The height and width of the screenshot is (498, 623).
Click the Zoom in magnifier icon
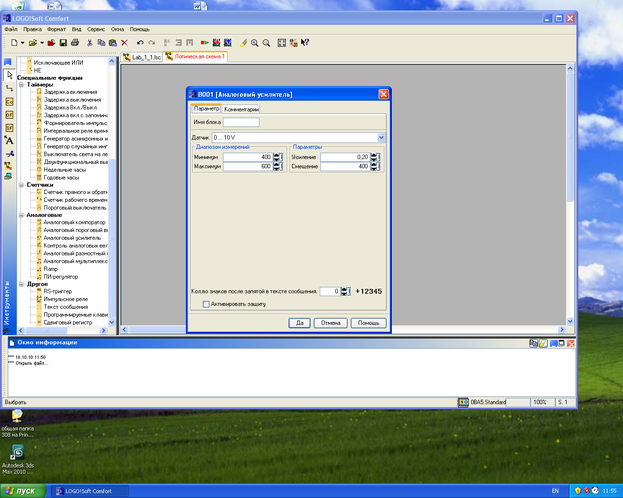pyautogui.click(x=255, y=43)
